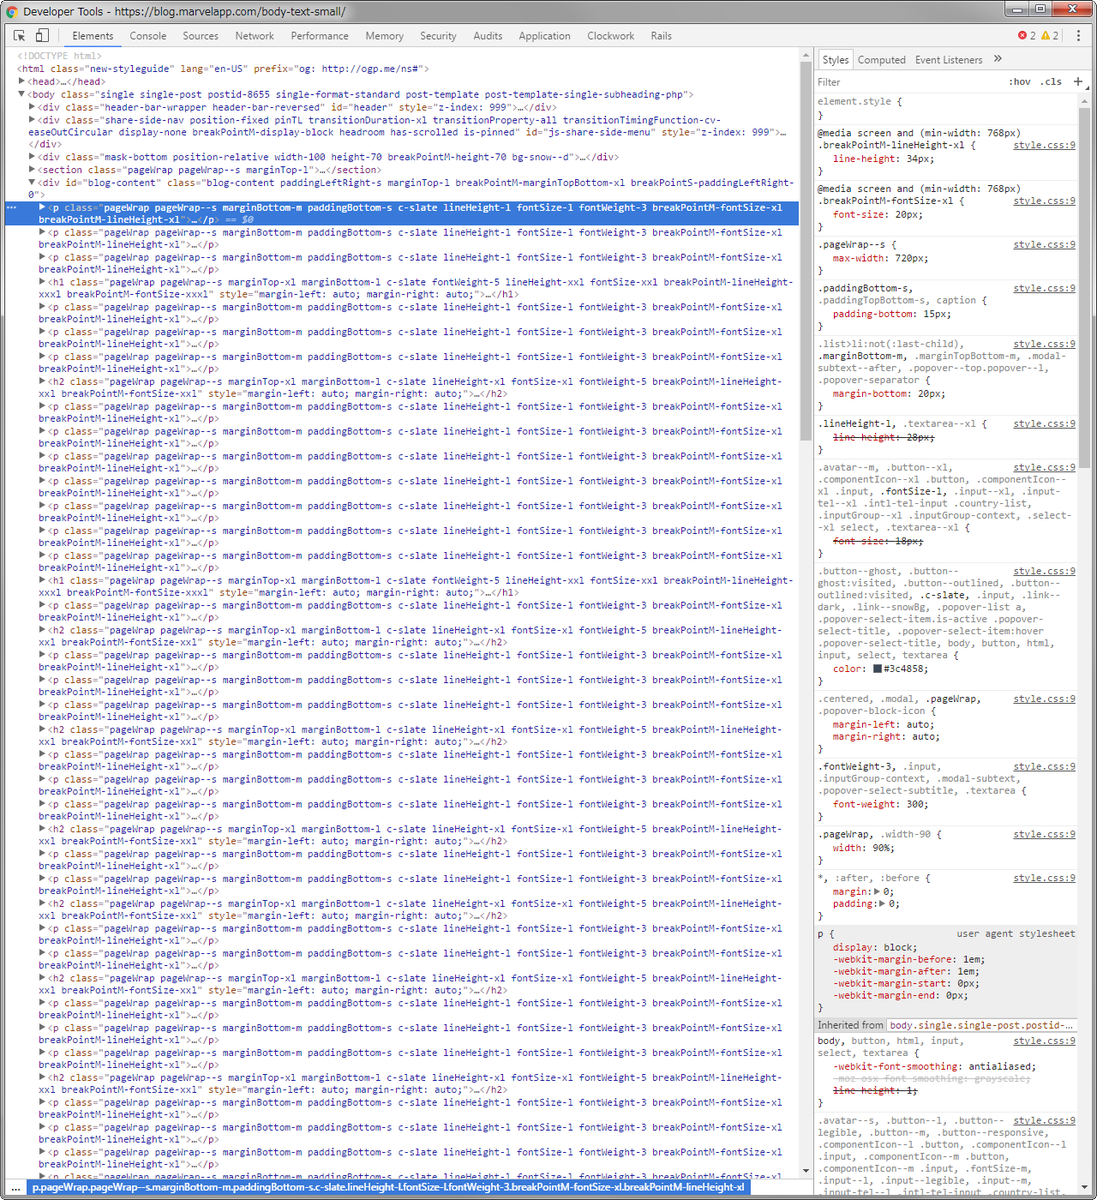This screenshot has width=1097, height=1200.
Task: Switch to the Console tab
Action: pos(148,36)
